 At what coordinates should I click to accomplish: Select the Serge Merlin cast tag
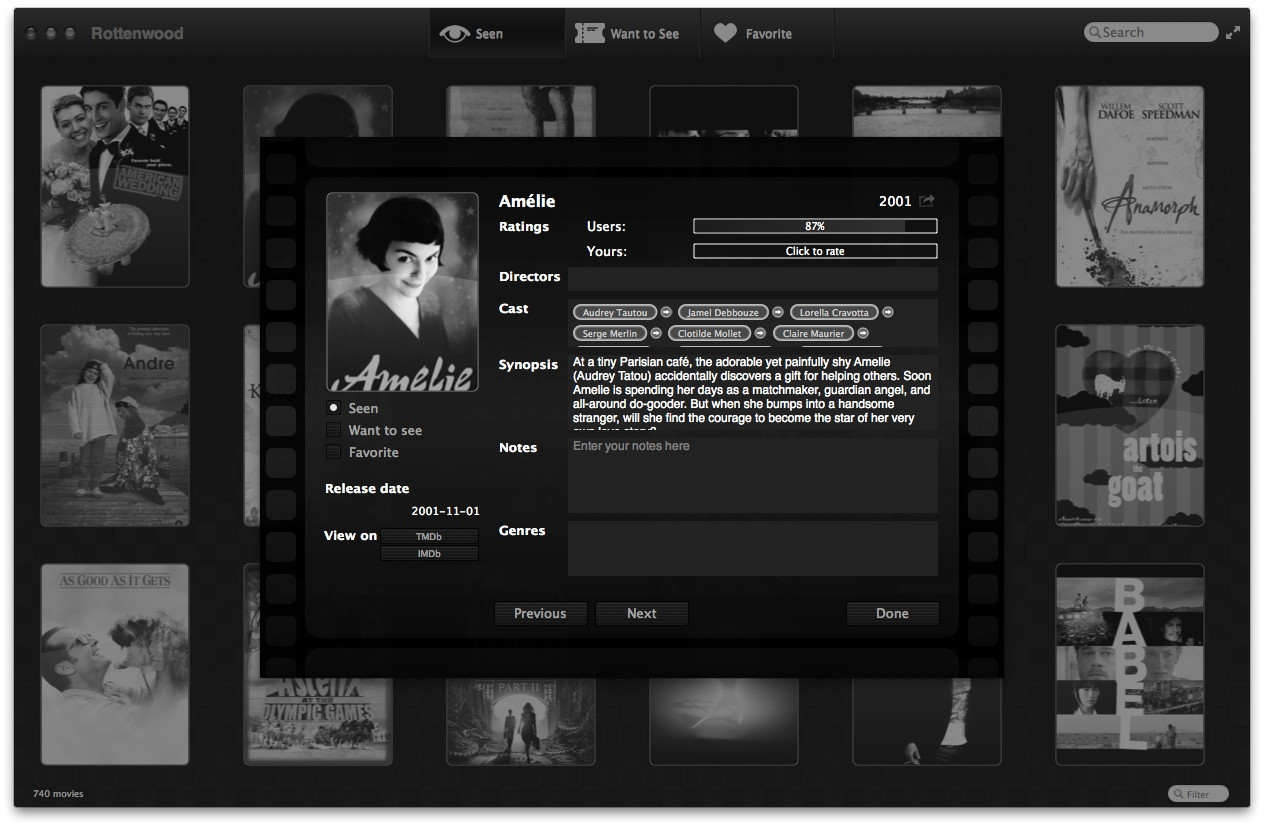[610, 334]
